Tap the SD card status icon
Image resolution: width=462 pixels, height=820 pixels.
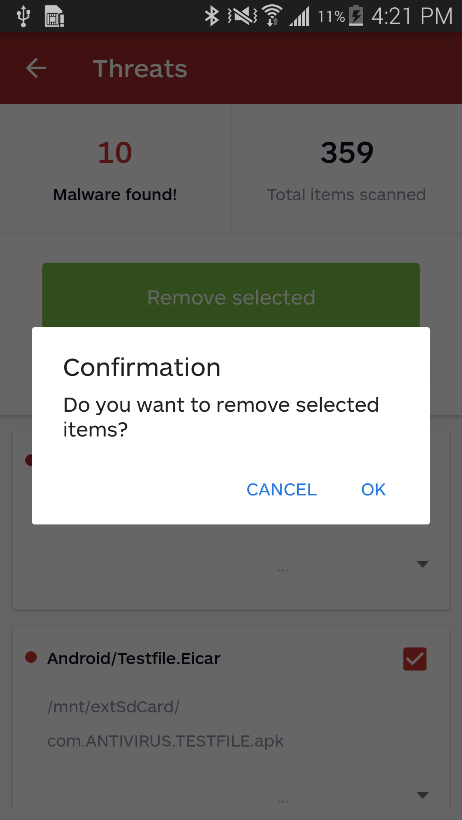click(x=54, y=16)
